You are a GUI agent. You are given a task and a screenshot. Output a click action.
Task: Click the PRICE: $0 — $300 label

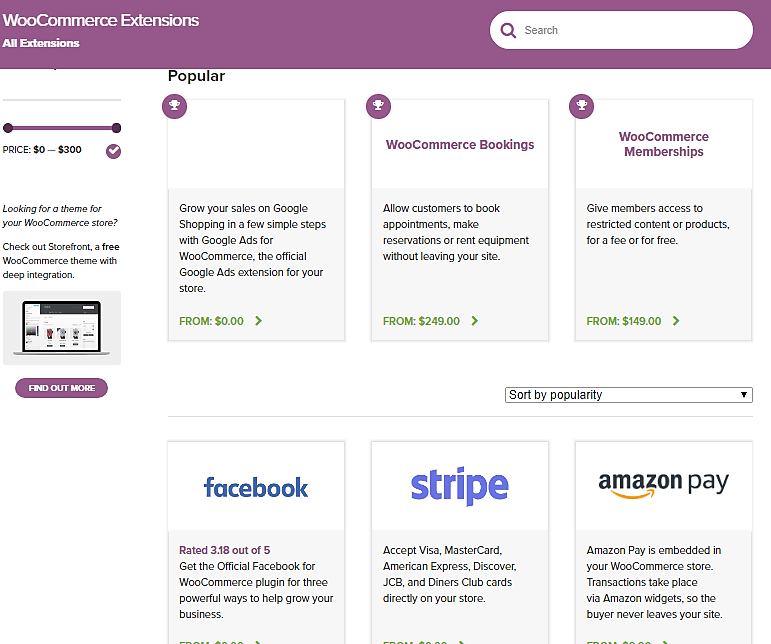point(42,149)
